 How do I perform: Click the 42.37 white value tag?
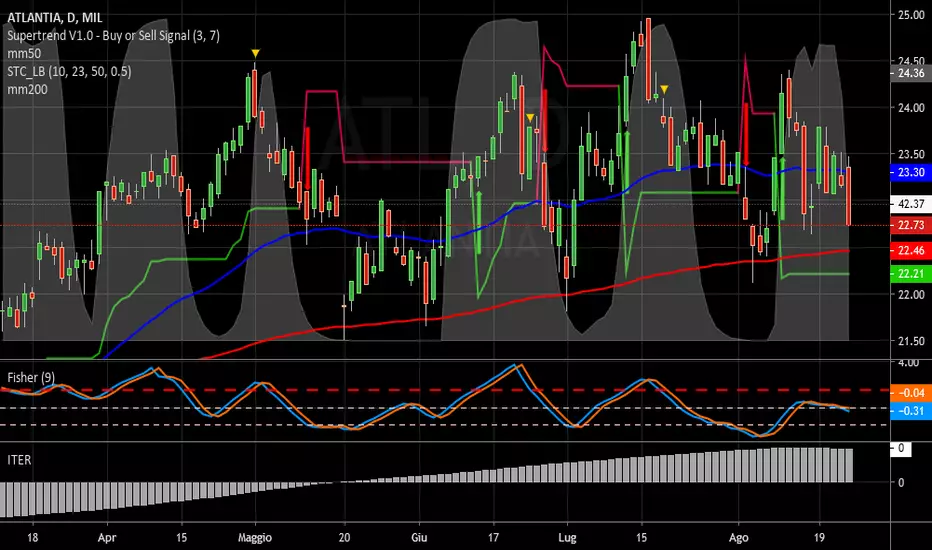911,204
